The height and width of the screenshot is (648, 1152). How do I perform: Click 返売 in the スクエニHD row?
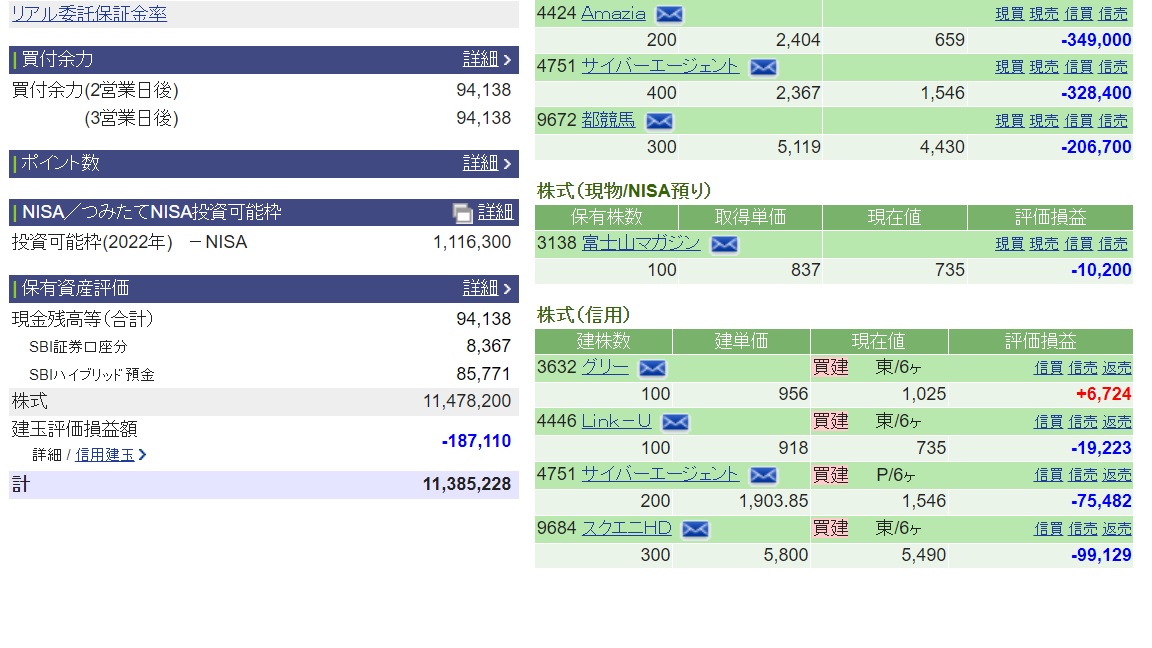[1117, 529]
